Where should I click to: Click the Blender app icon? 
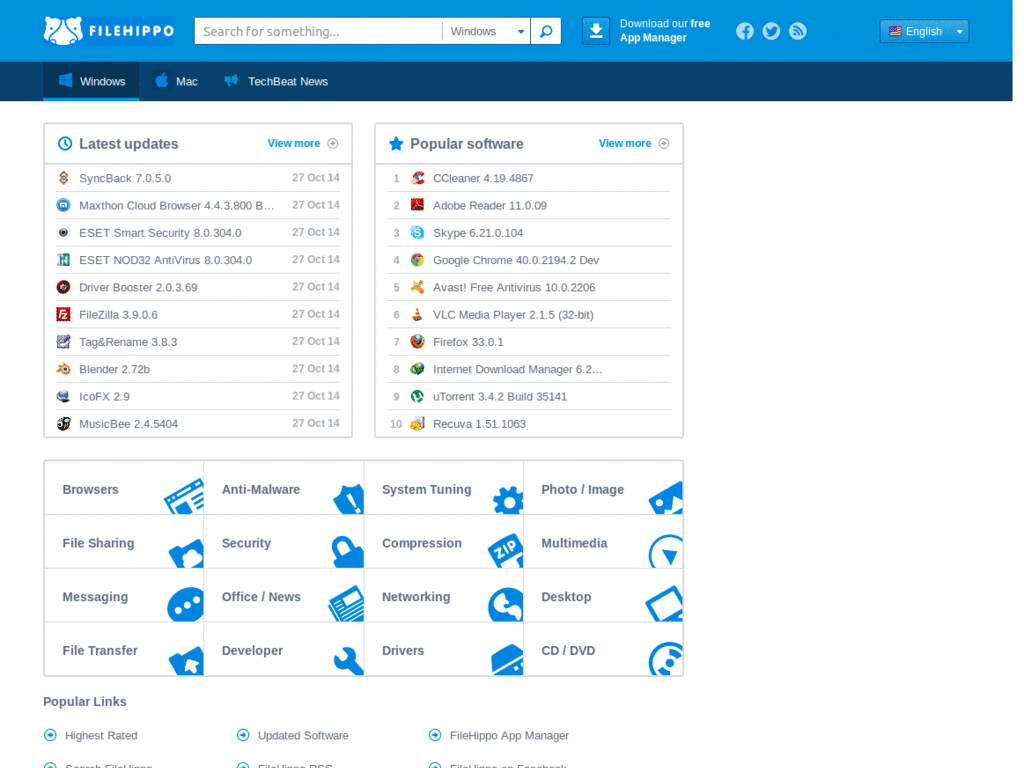click(63, 369)
